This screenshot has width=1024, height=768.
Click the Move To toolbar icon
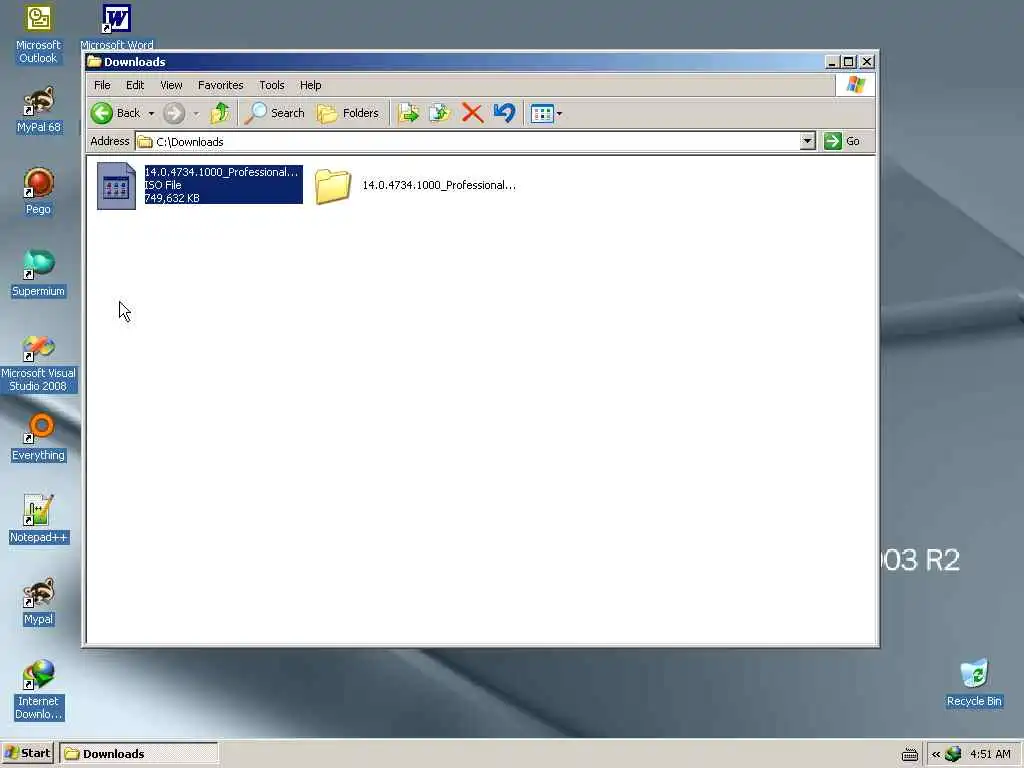(x=409, y=113)
